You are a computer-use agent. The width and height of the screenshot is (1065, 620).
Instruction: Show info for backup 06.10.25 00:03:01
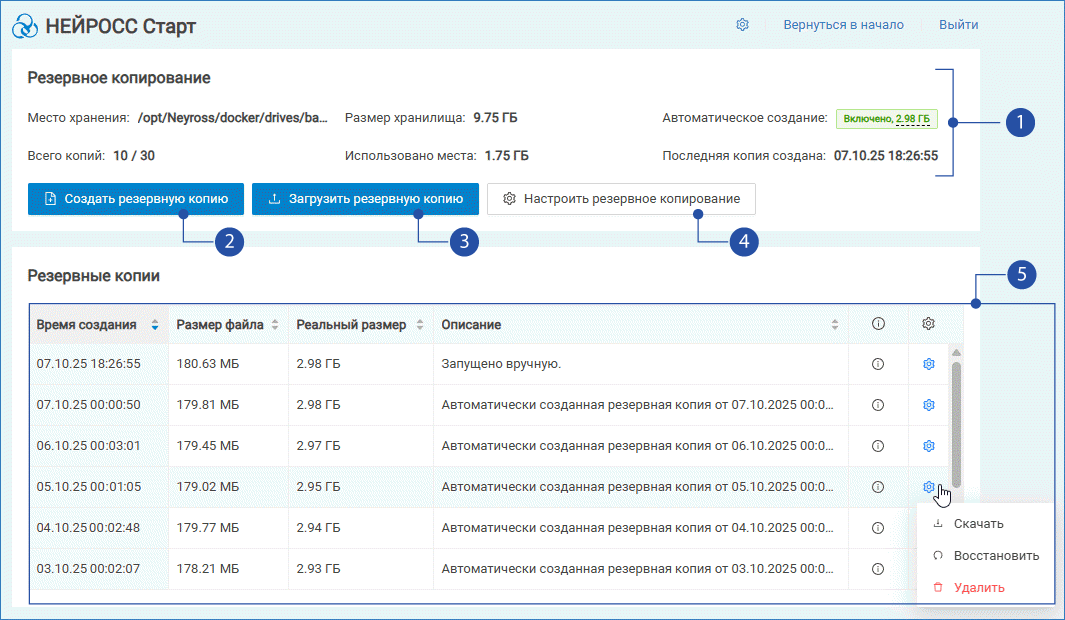click(878, 446)
